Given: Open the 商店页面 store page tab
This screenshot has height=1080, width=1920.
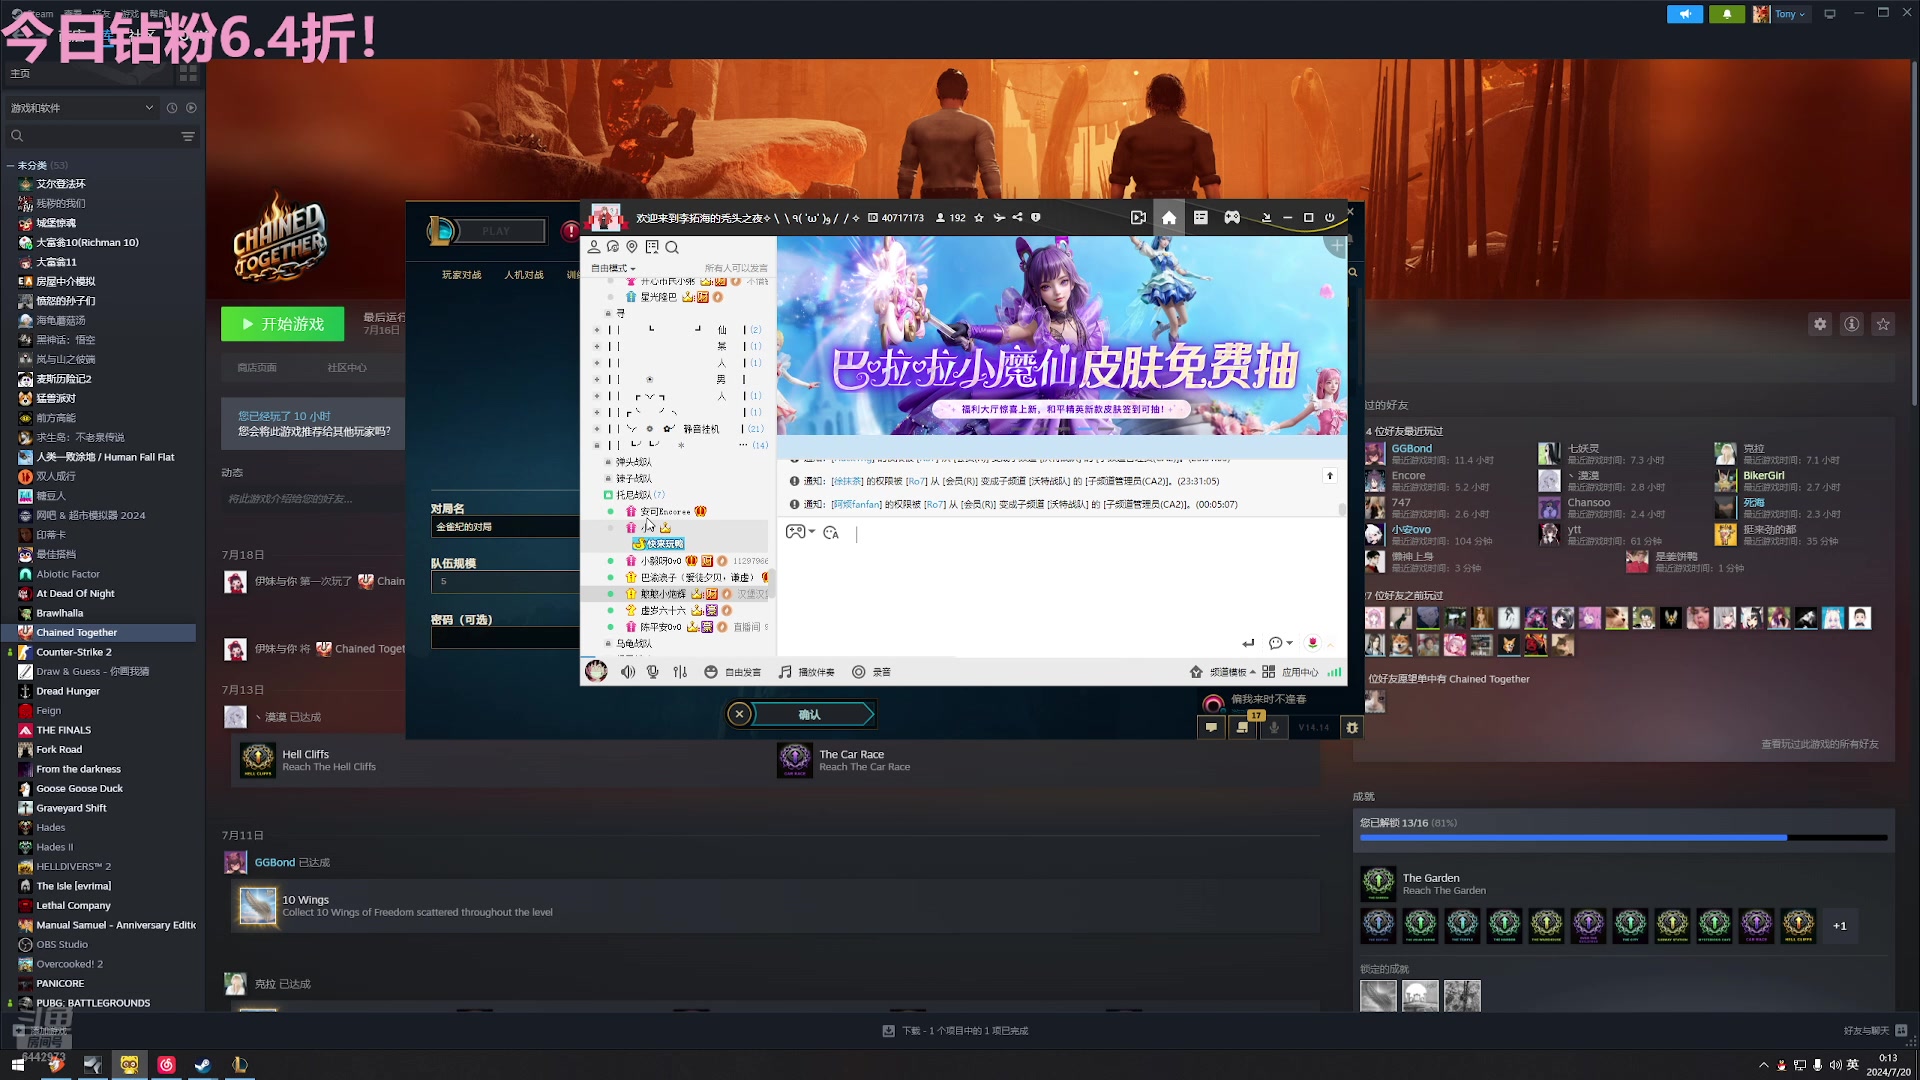Looking at the screenshot, I should coord(257,368).
